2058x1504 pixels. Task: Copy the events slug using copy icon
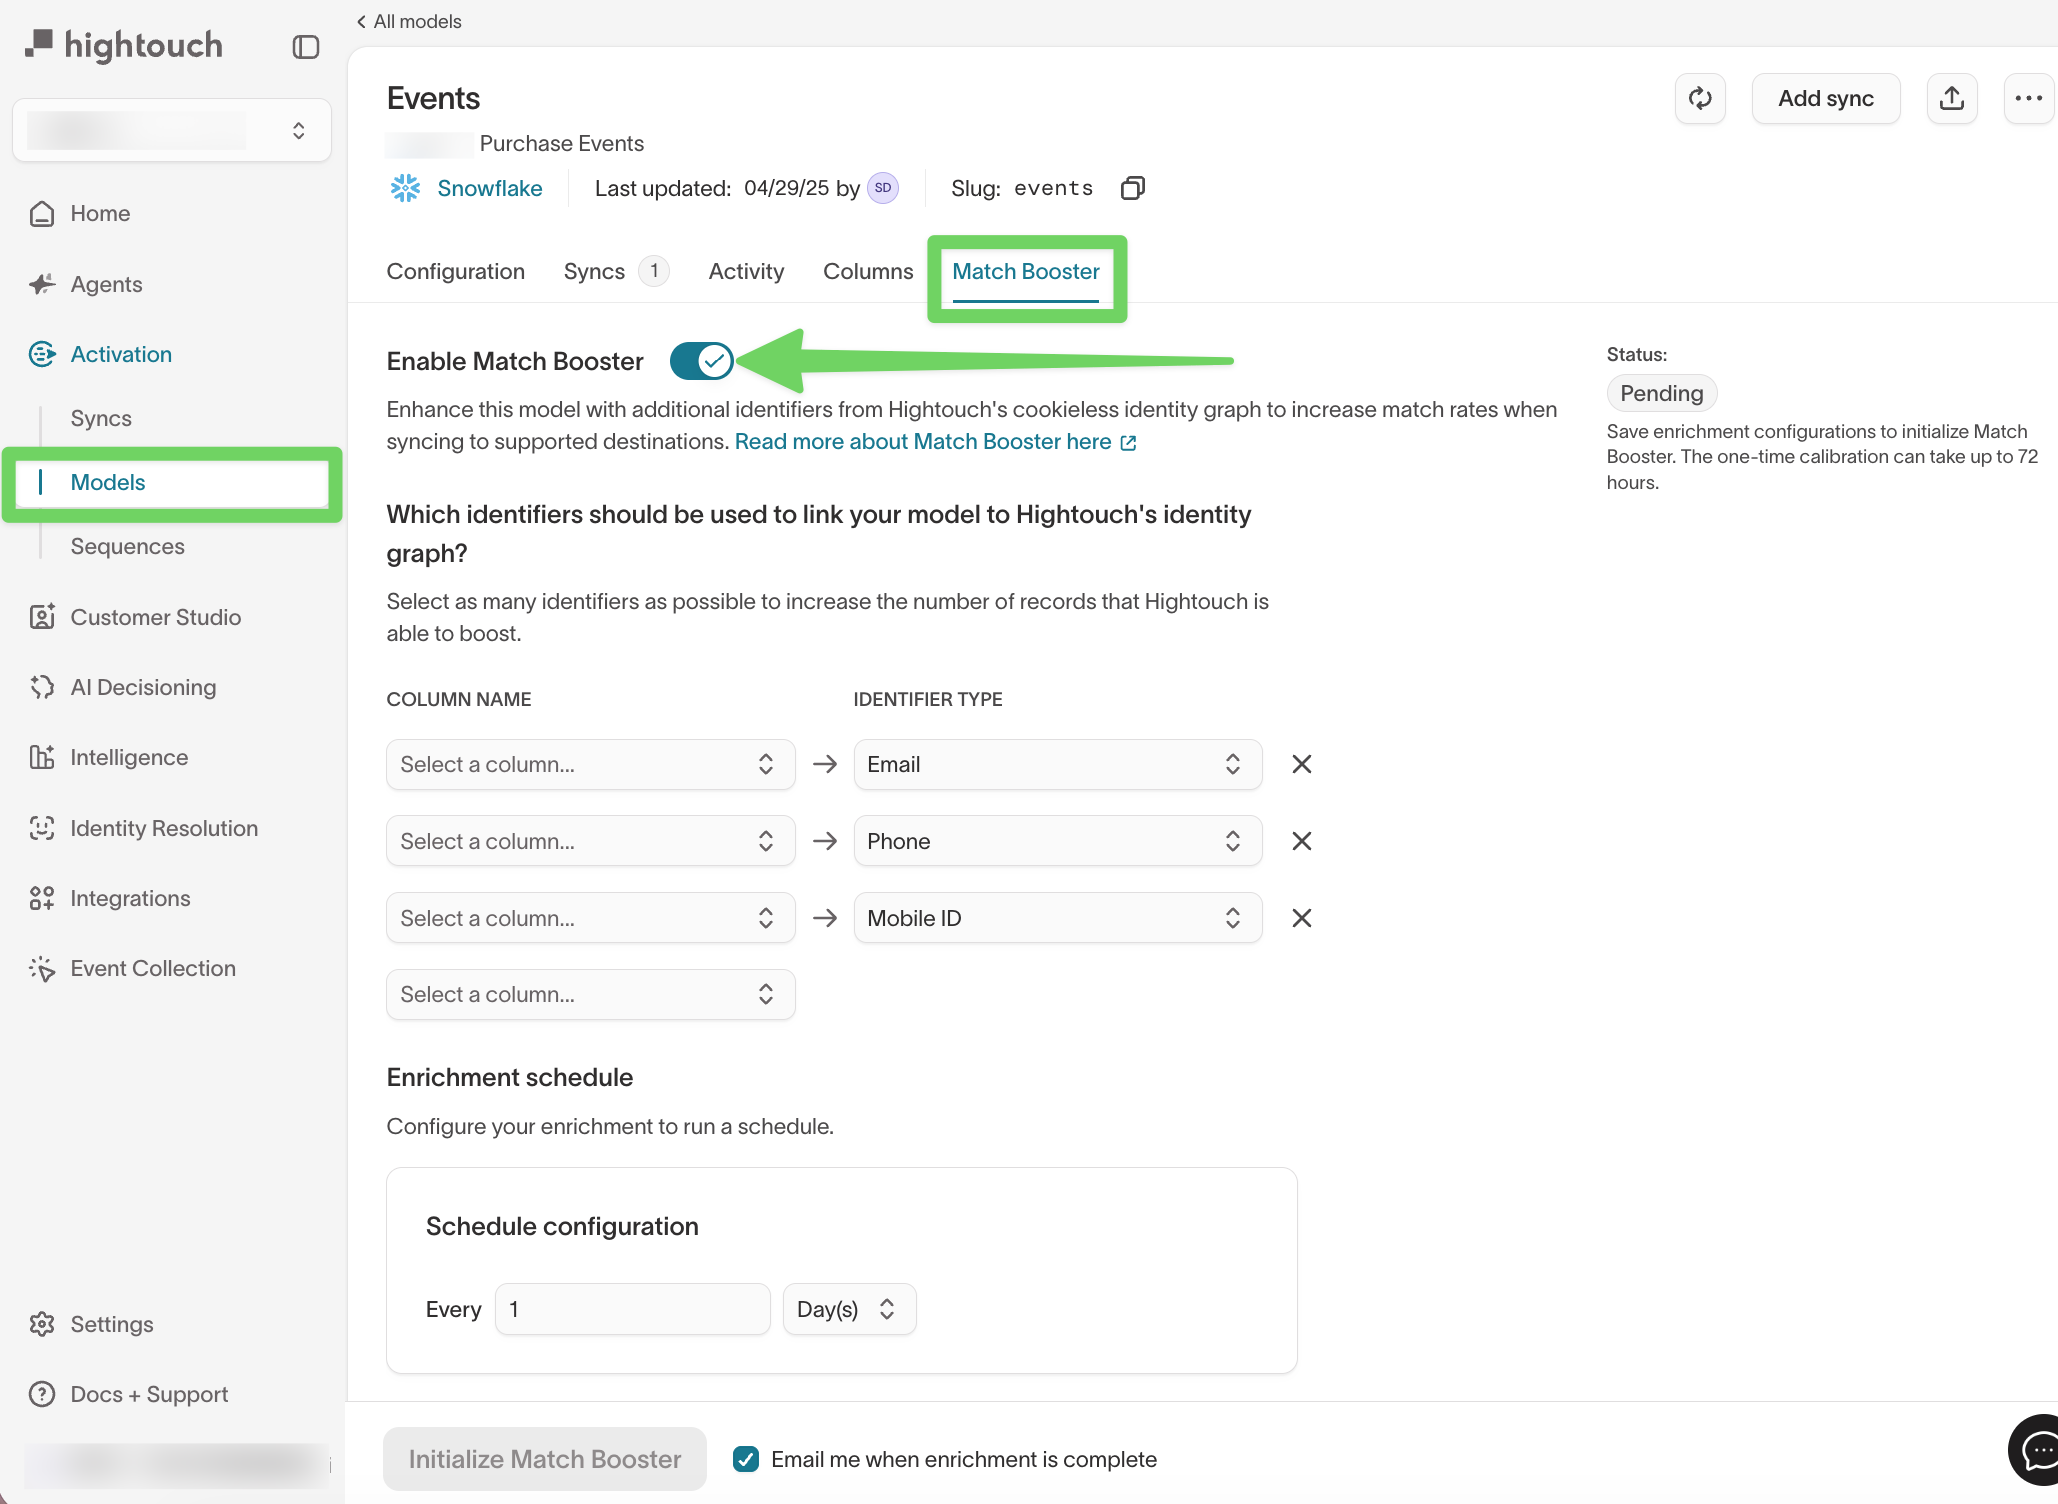tap(1132, 188)
